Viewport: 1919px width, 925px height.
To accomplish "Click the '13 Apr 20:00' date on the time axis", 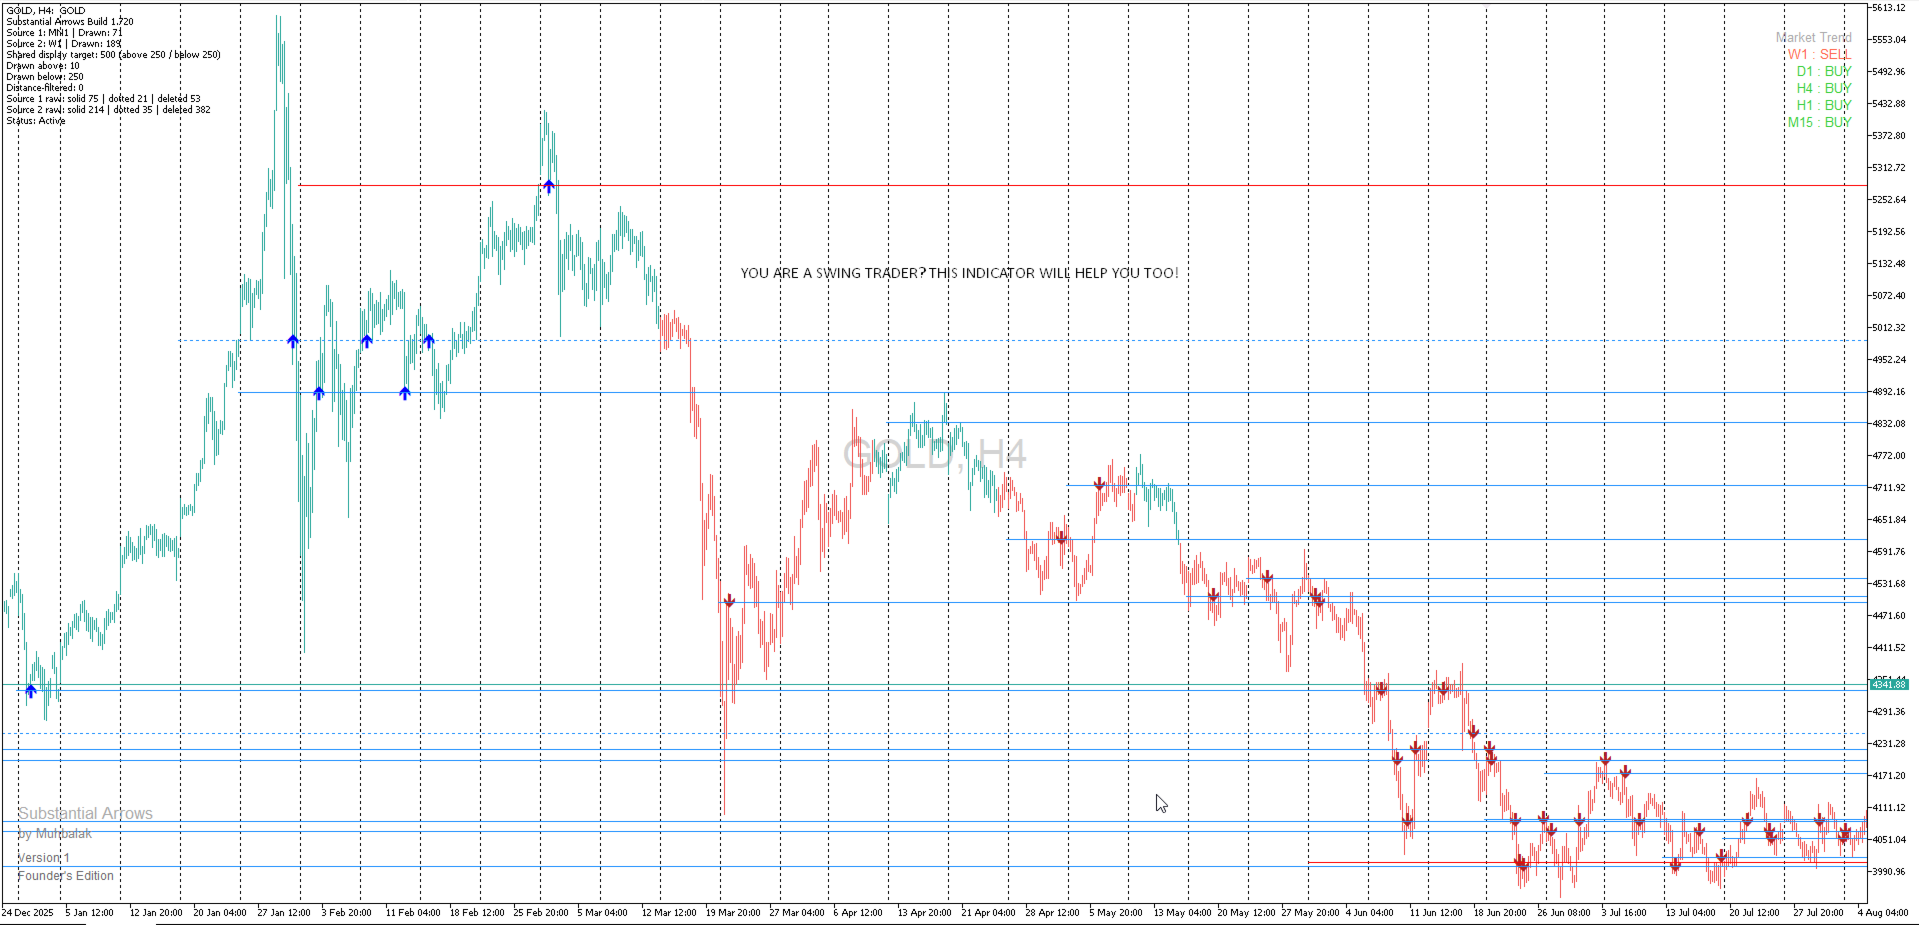I will tap(925, 912).
